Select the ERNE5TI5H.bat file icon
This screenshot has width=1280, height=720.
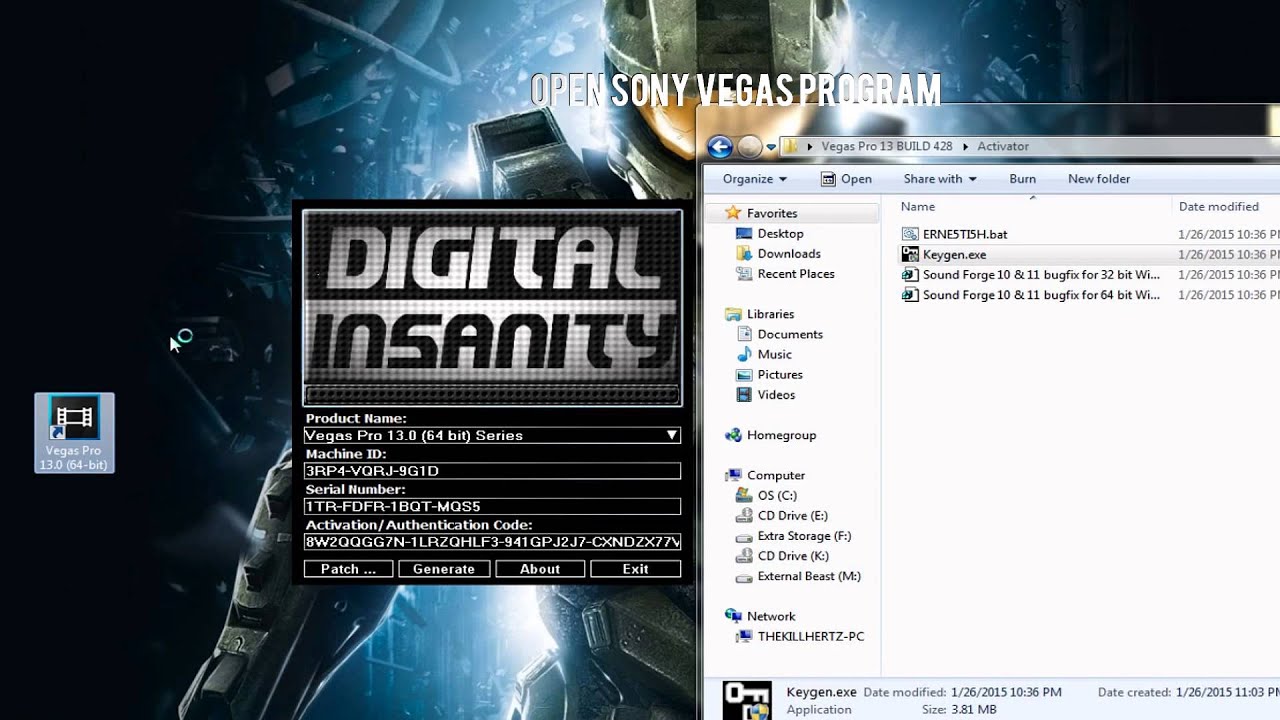pyautogui.click(x=910, y=234)
